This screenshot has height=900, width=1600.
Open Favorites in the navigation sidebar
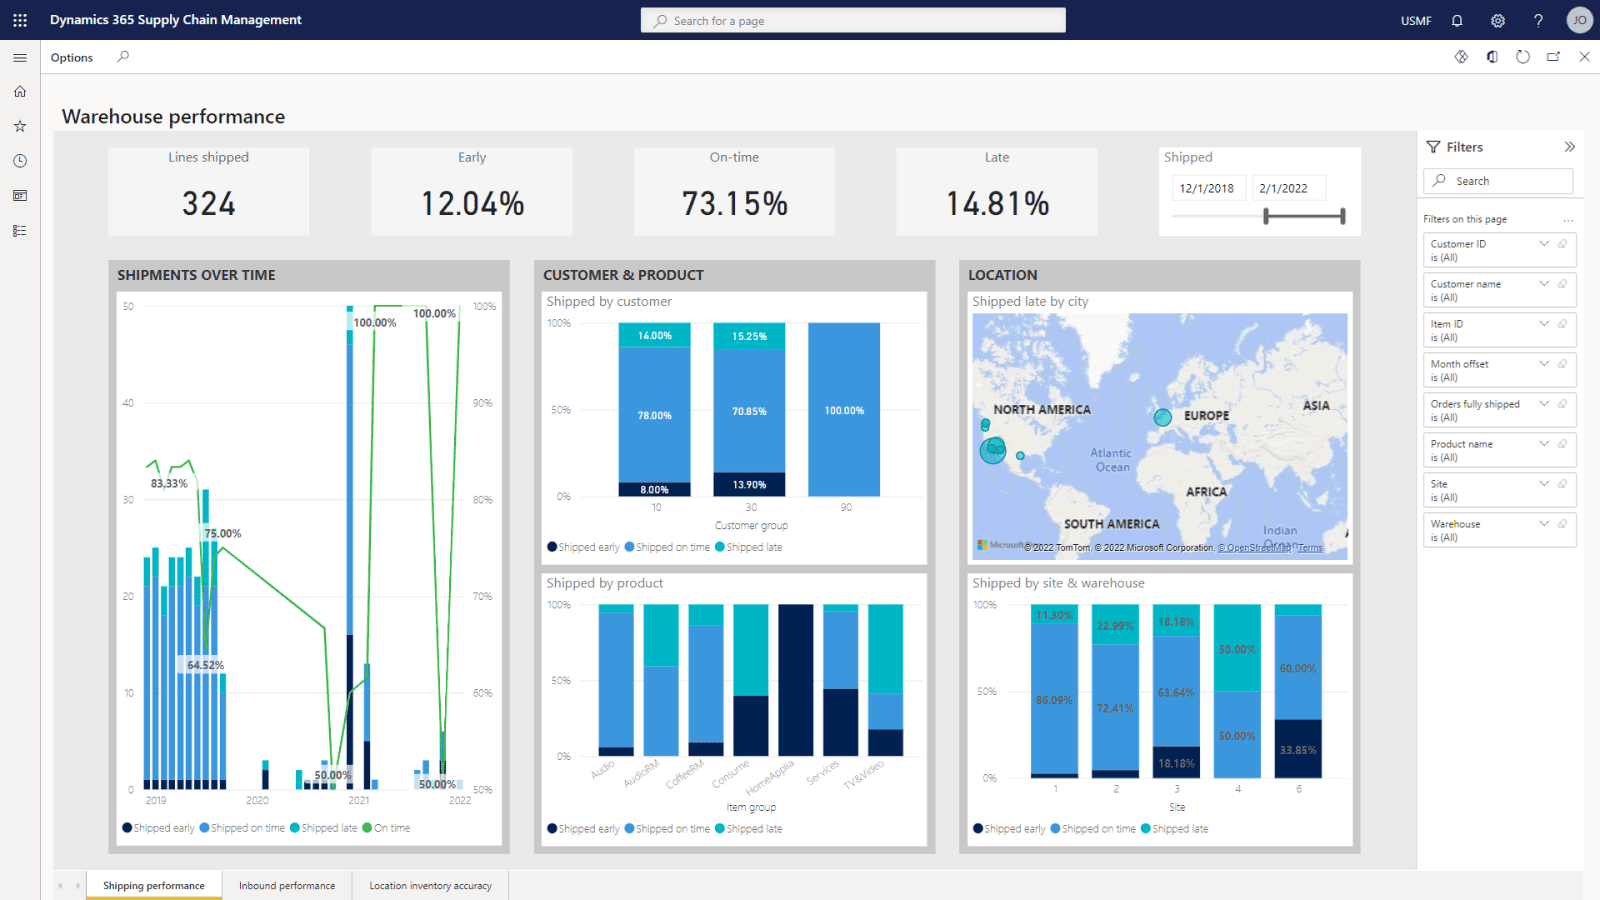click(x=20, y=126)
